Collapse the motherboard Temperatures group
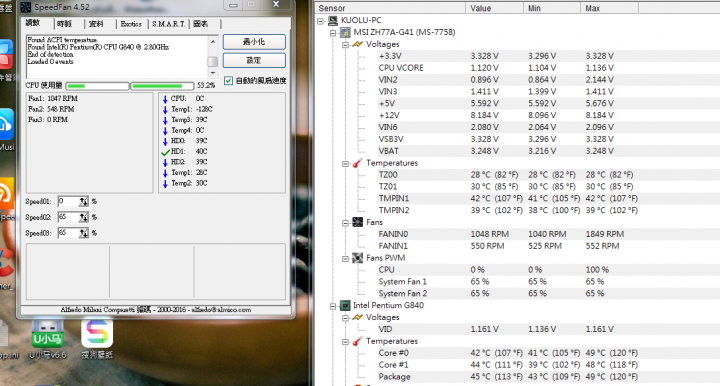Screen dimensions: 720x386 point(345,163)
